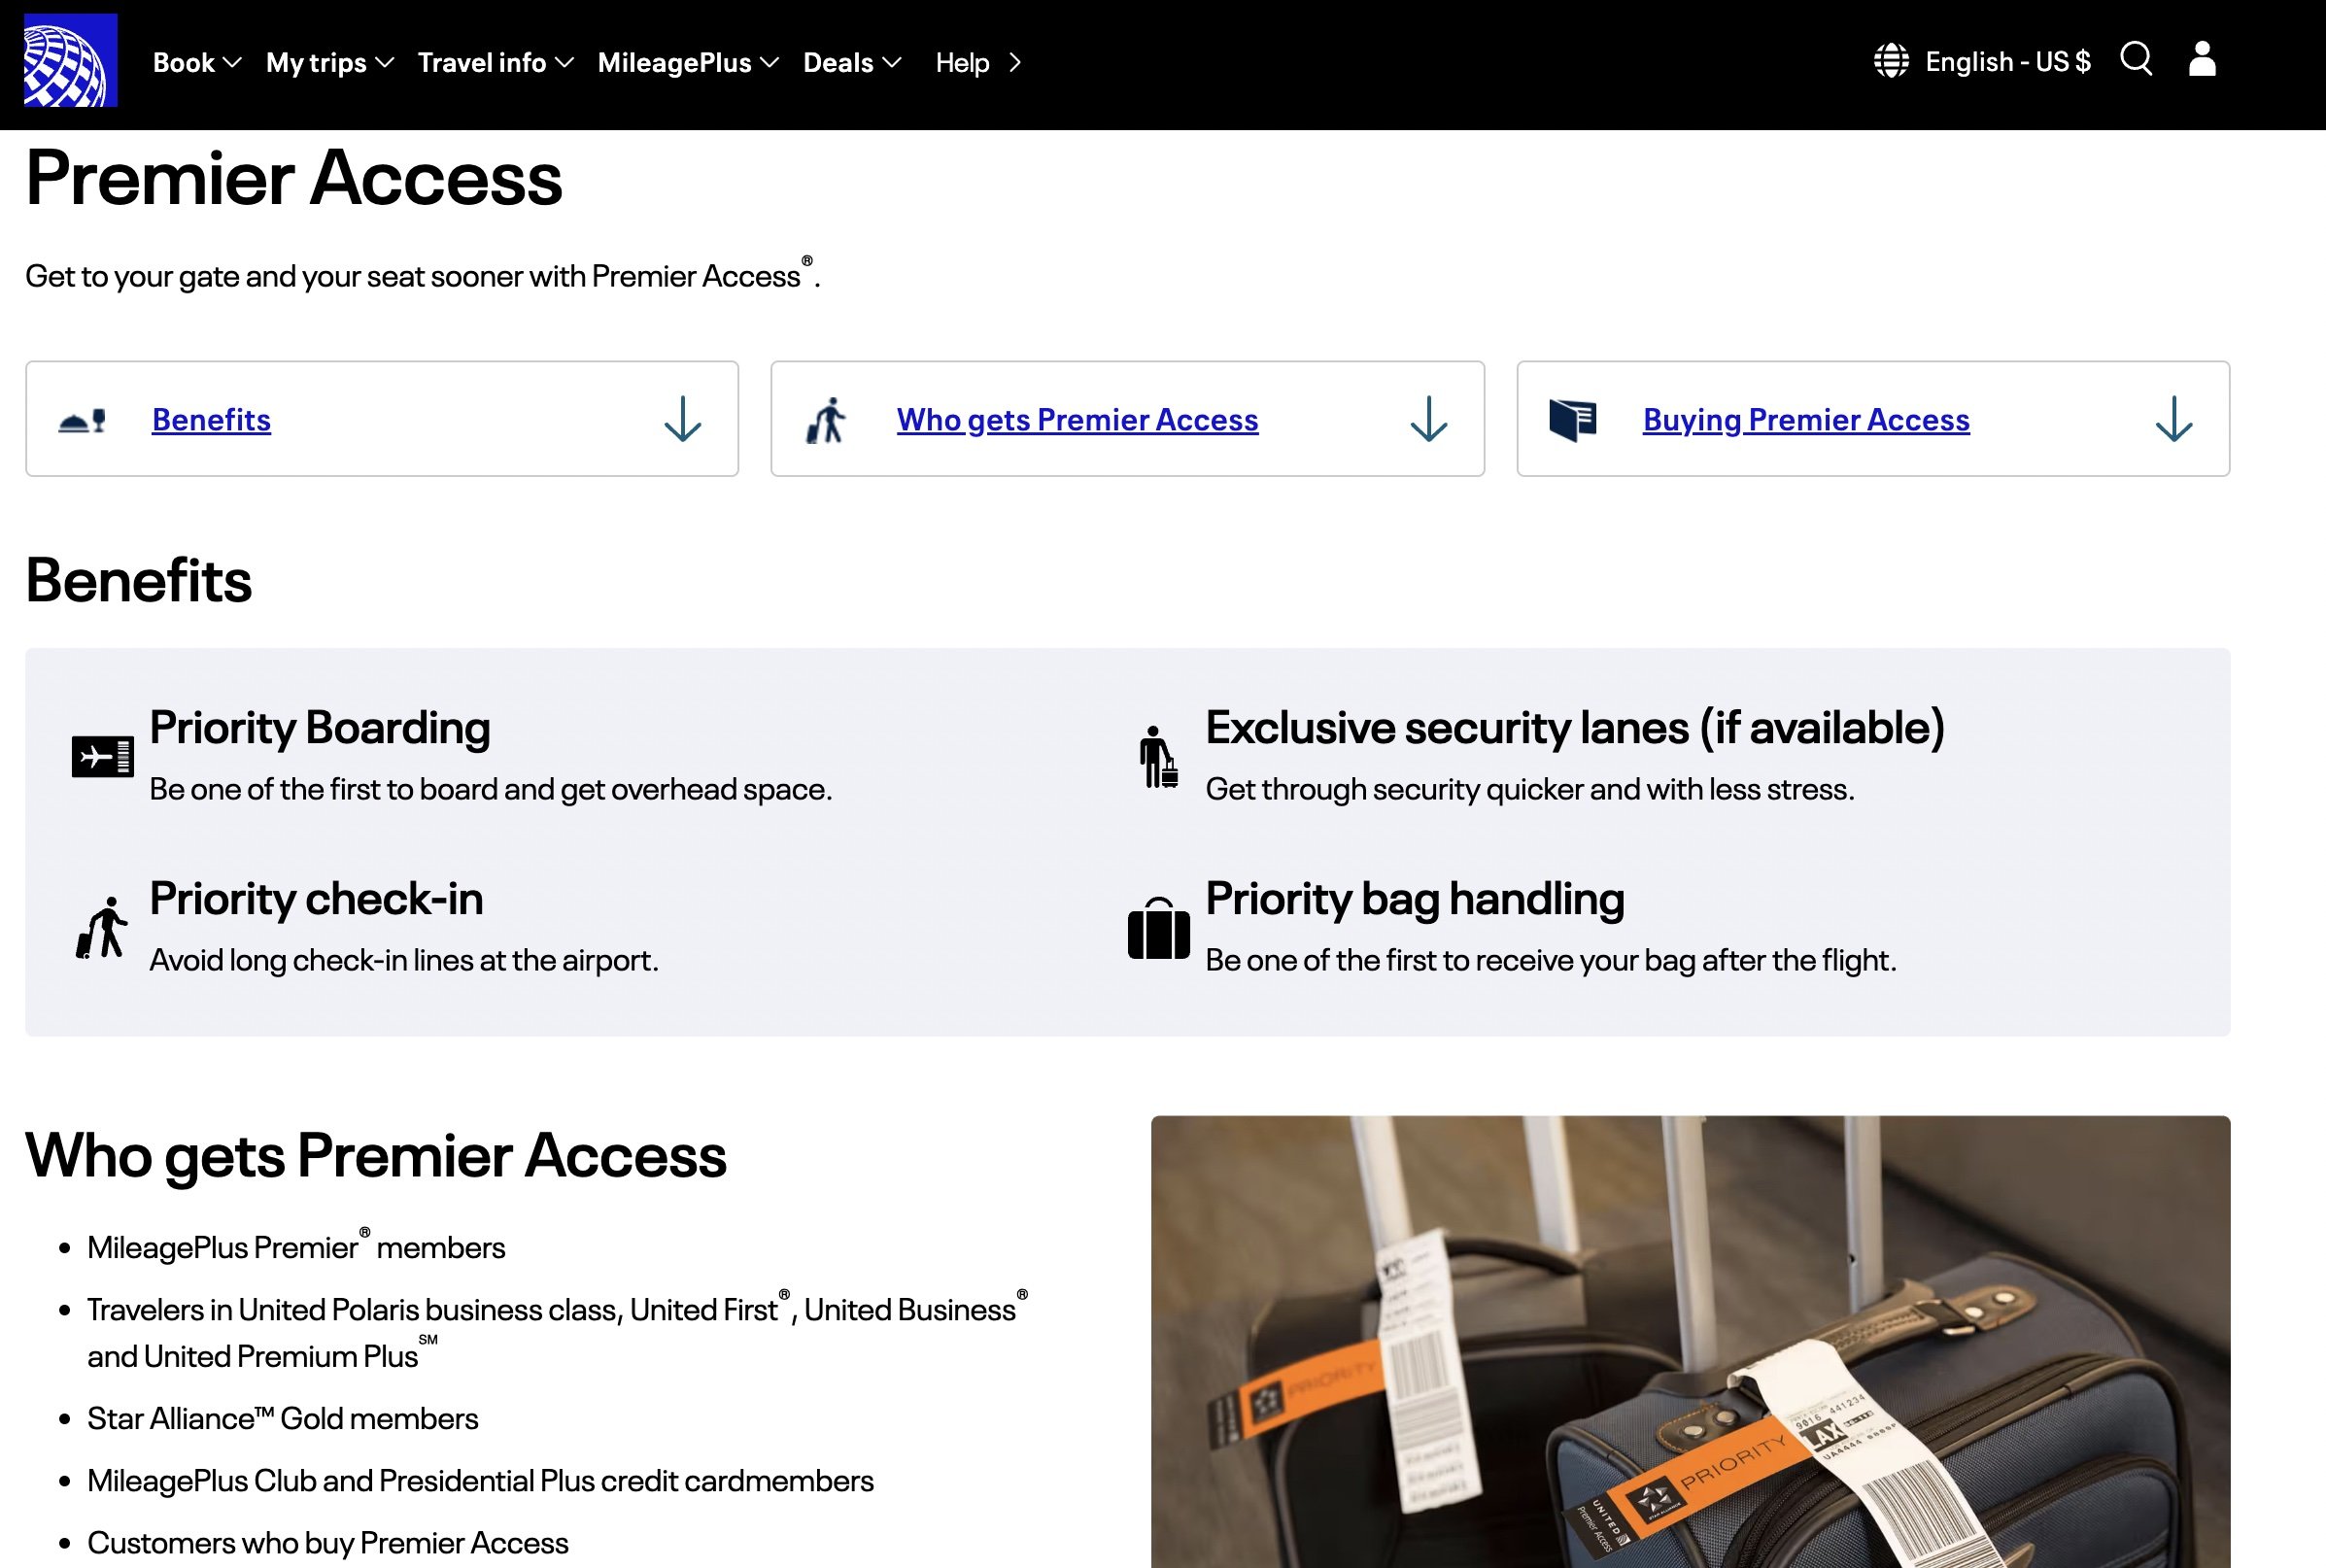Expand the MileagePlus menu chevron
The image size is (2326, 1568).
click(x=769, y=62)
